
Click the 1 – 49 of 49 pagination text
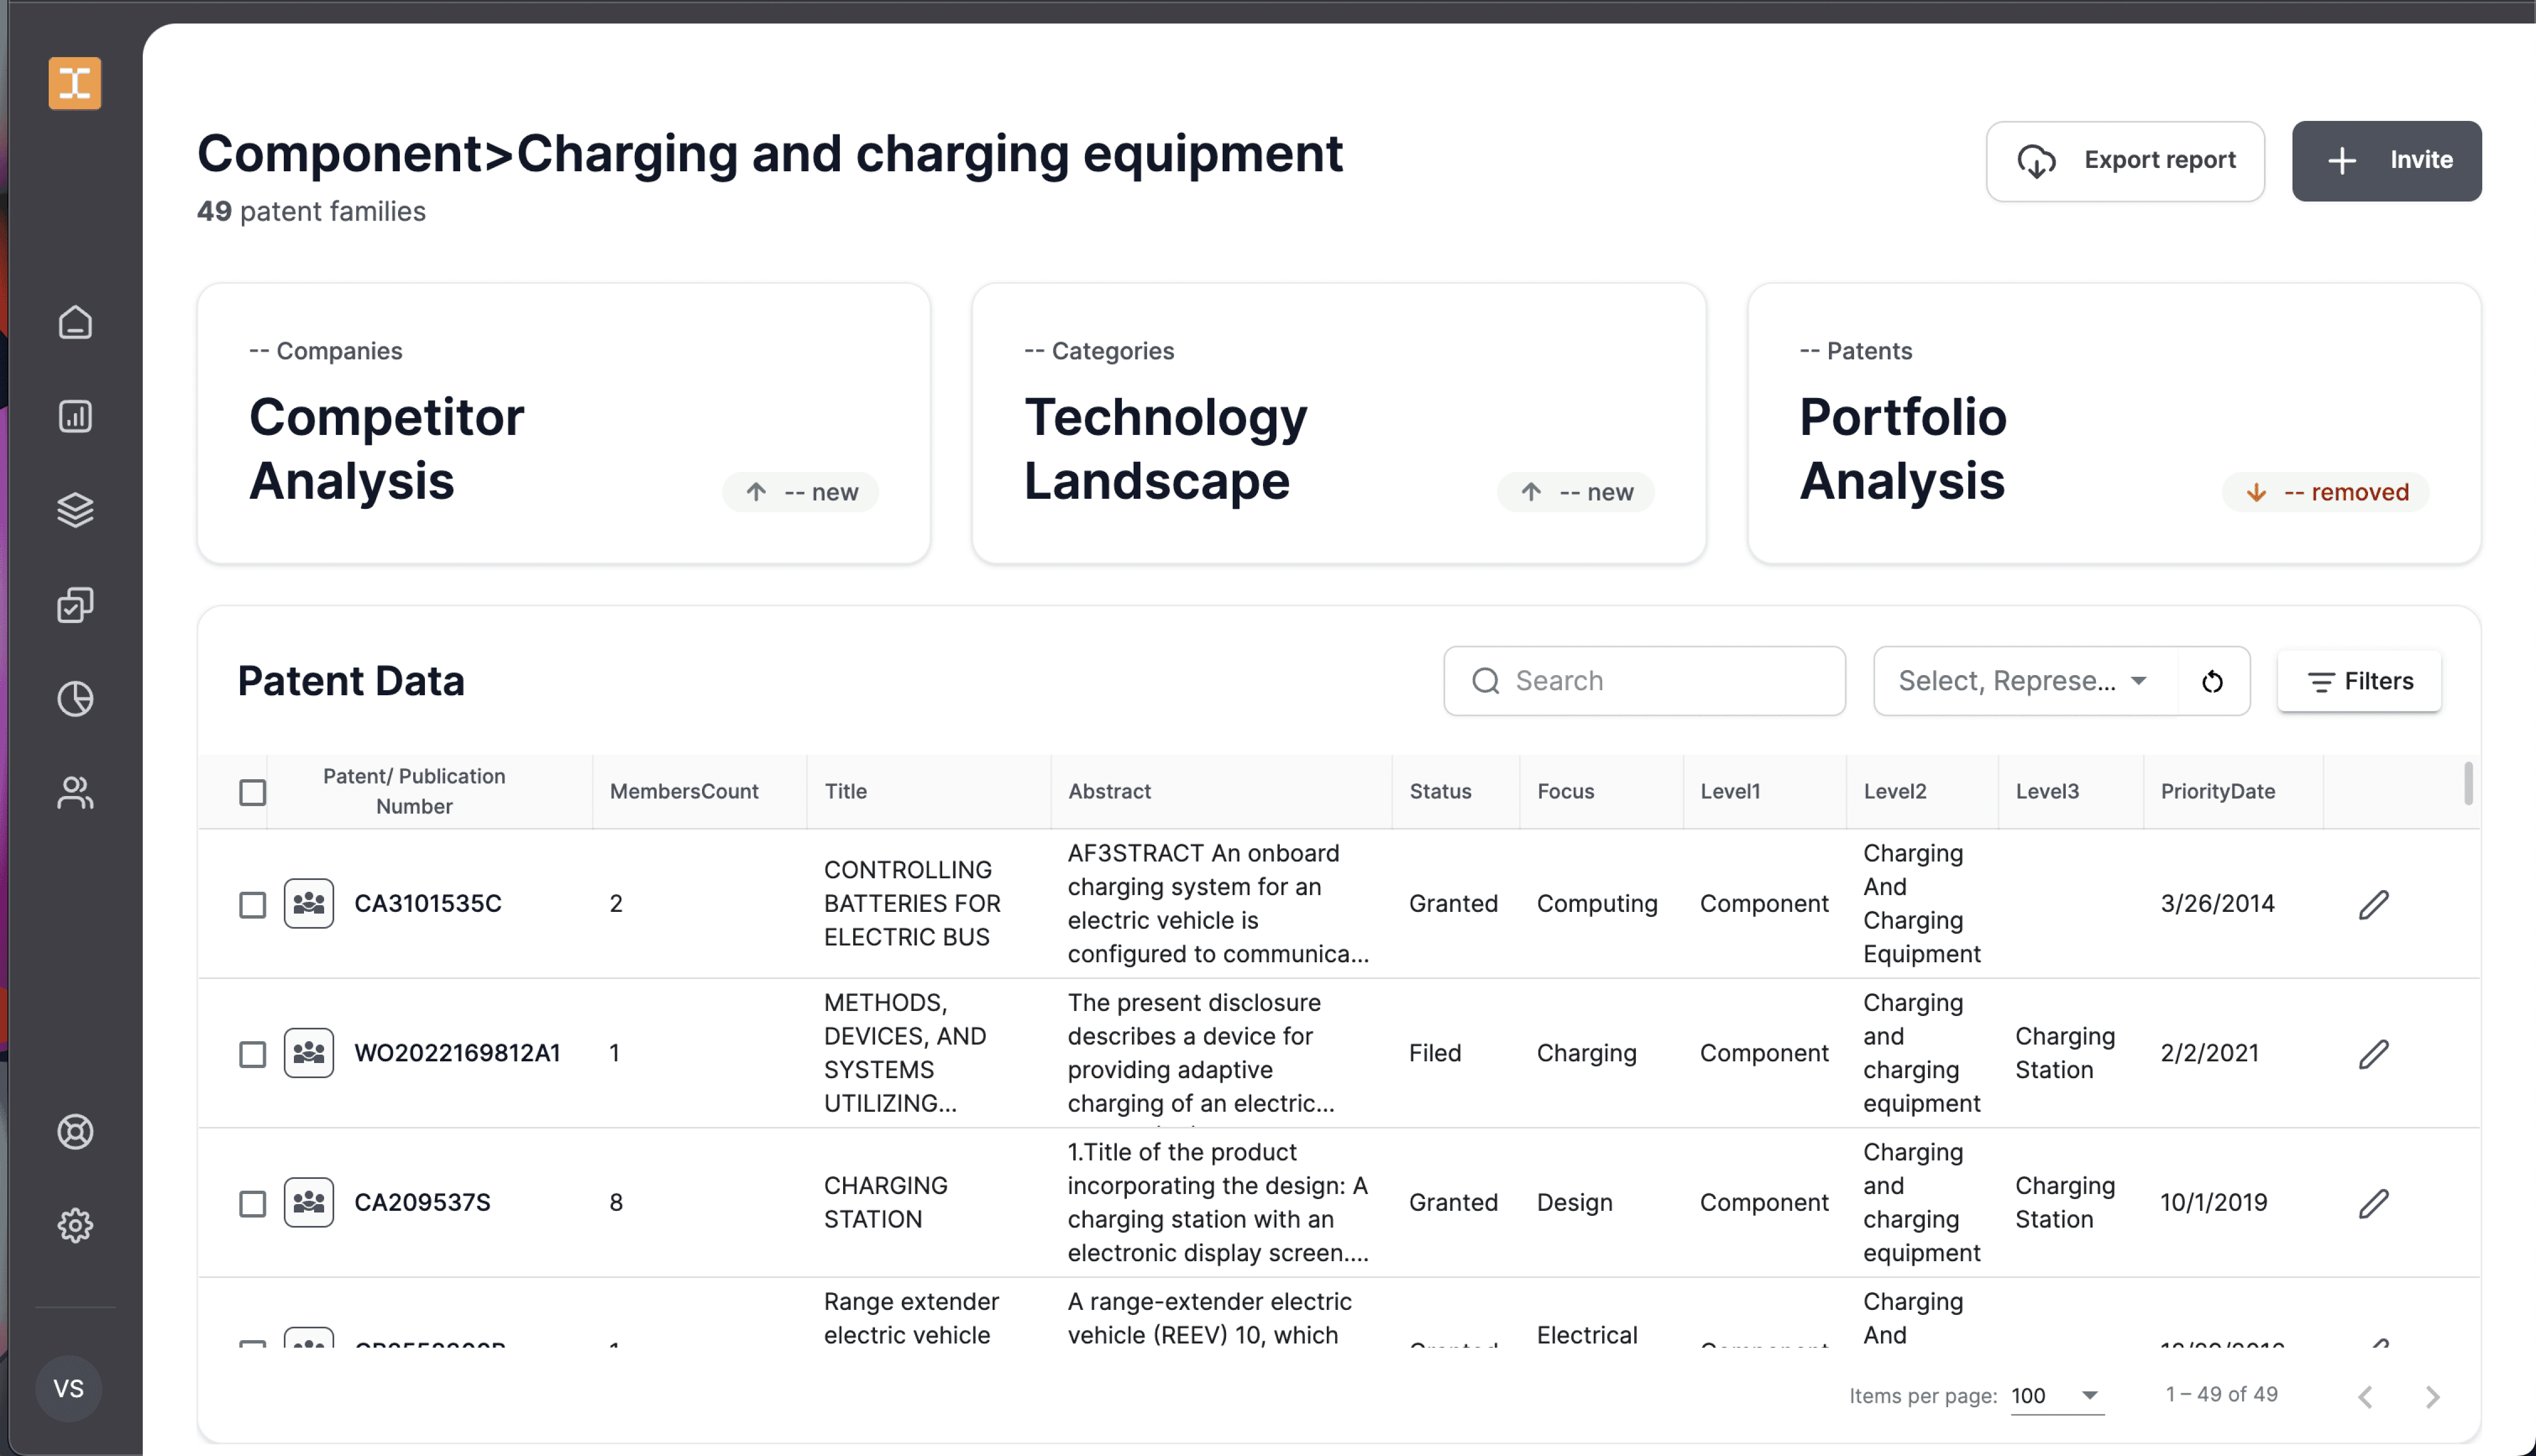tap(2221, 1394)
